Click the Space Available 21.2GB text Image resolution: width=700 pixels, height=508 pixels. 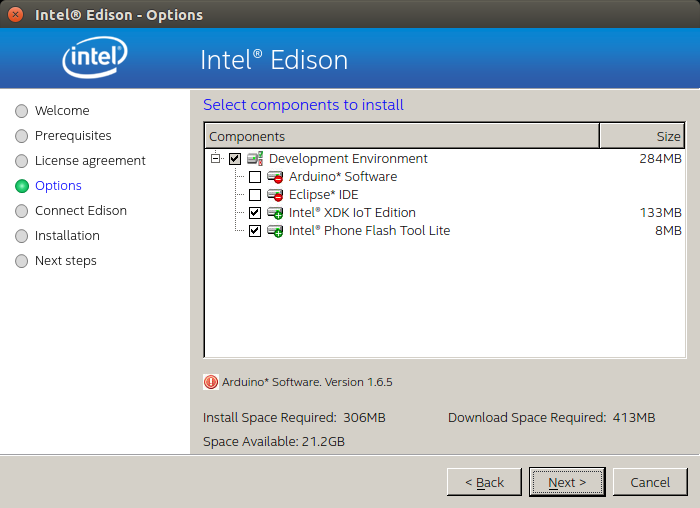click(274, 441)
